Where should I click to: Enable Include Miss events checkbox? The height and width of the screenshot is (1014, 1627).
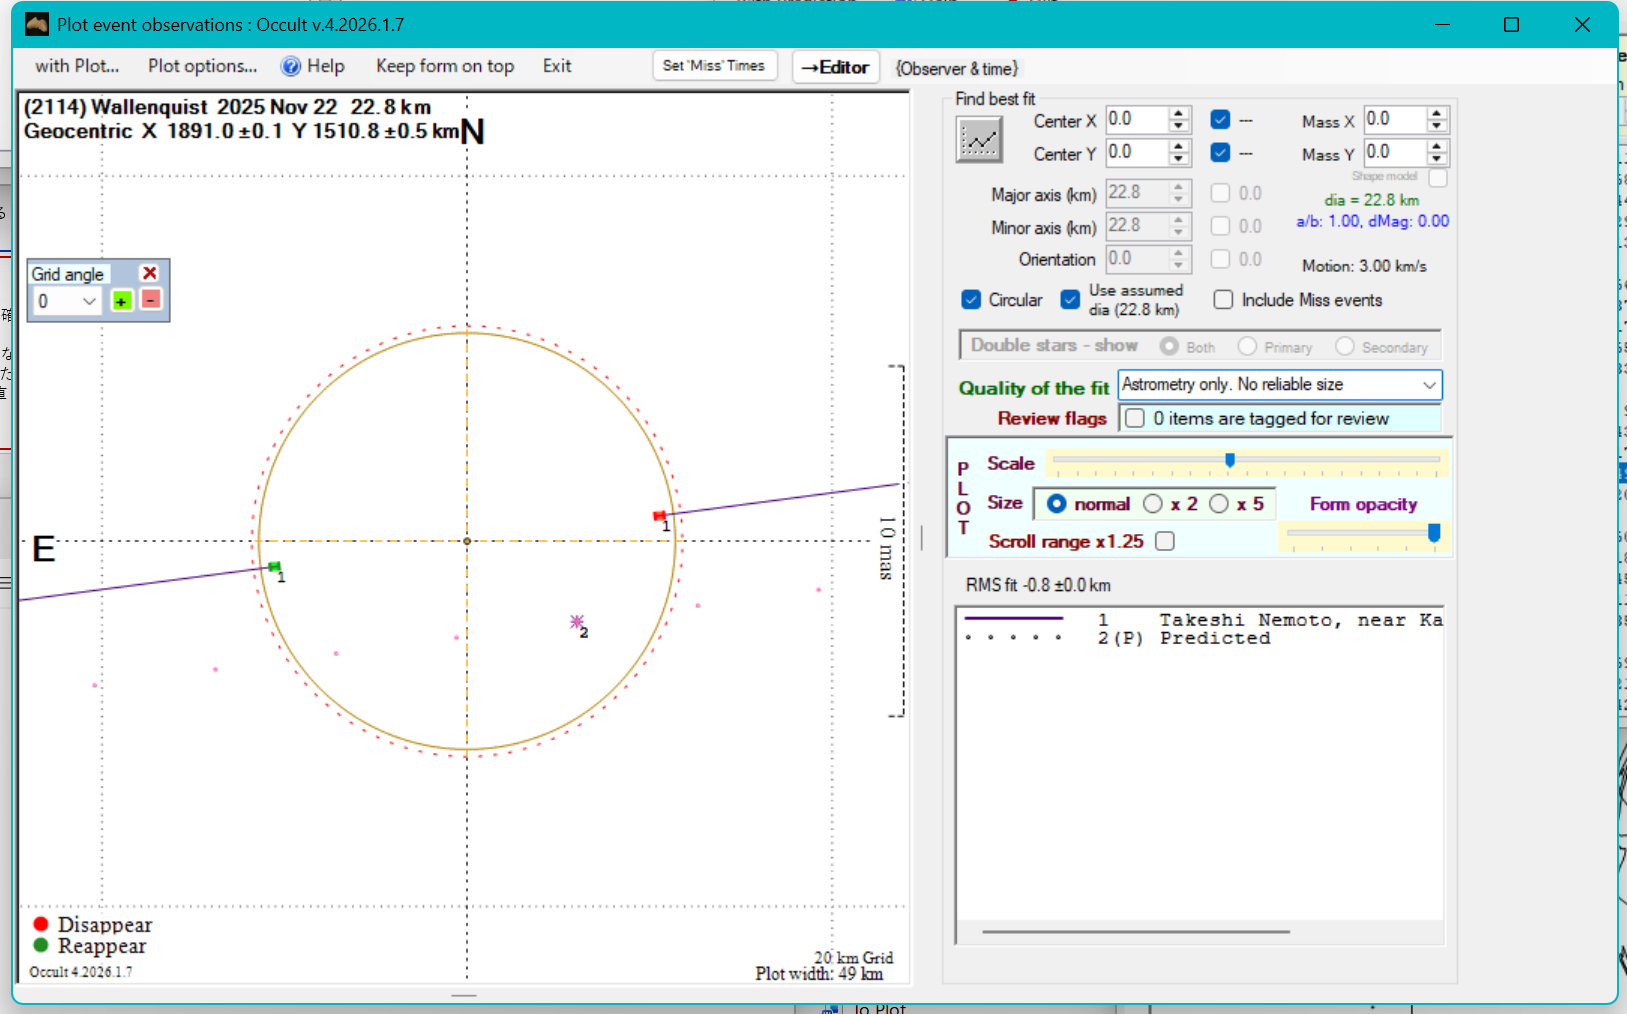click(x=1223, y=300)
